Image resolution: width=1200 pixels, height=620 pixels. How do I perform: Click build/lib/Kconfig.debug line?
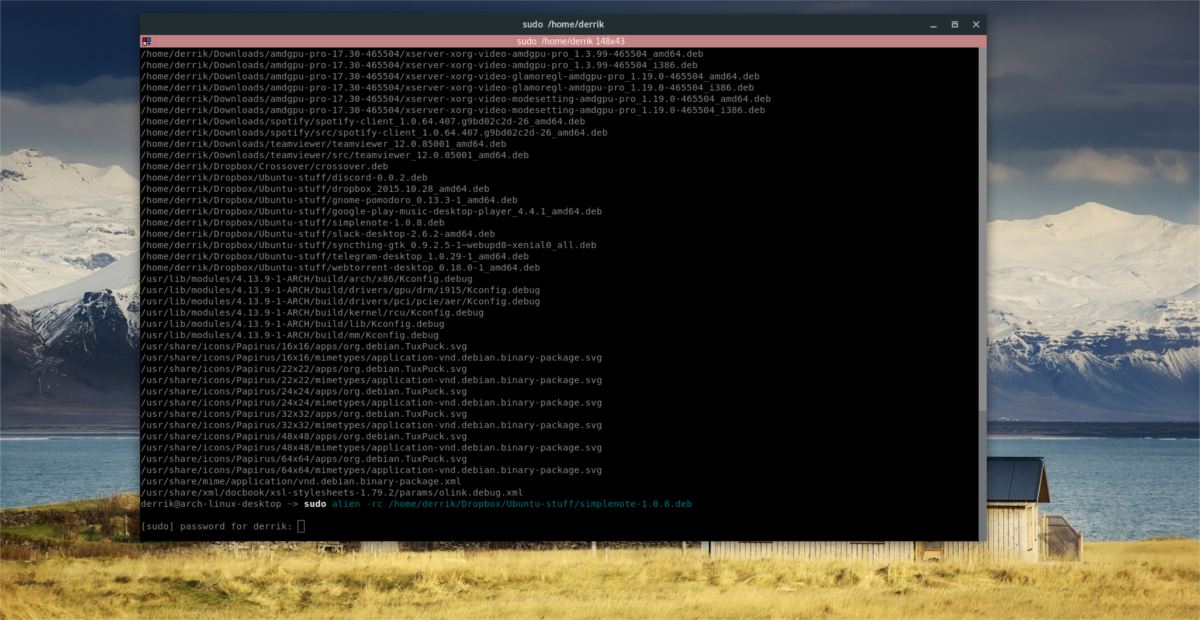tap(293, 324)
